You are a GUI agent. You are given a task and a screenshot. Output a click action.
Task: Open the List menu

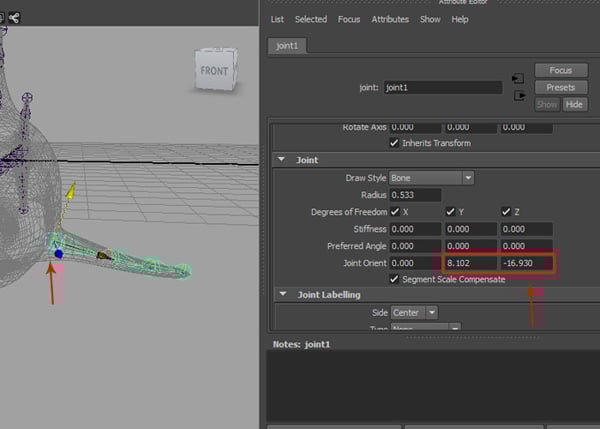pos(277,19)
